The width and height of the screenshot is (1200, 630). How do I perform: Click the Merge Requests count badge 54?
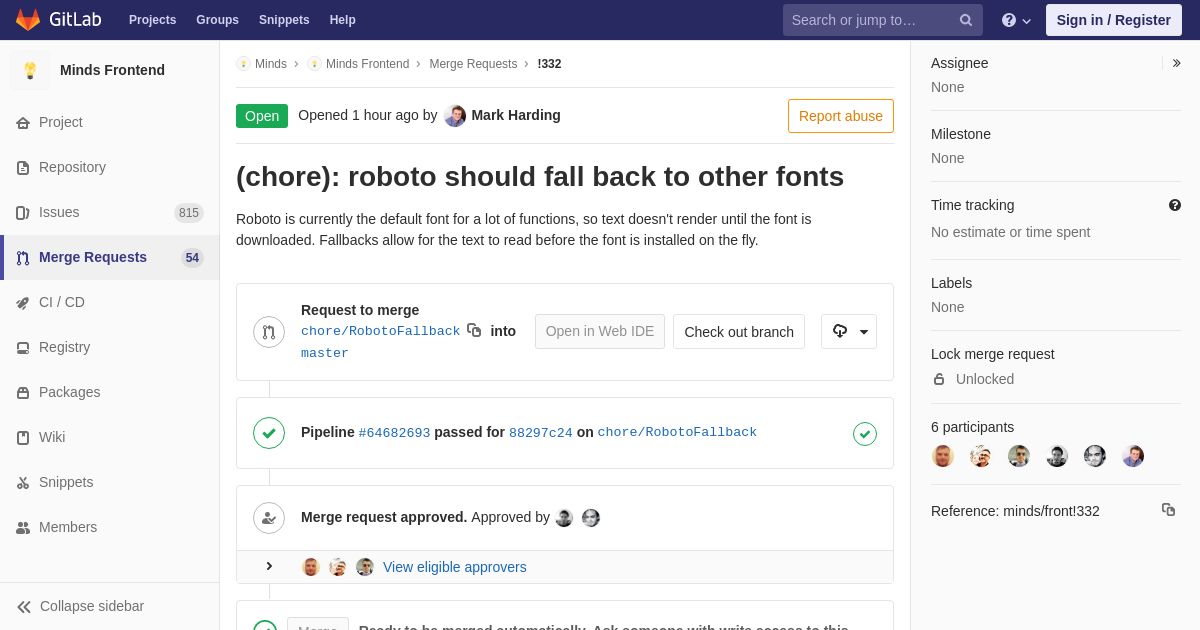pos(192,258)
